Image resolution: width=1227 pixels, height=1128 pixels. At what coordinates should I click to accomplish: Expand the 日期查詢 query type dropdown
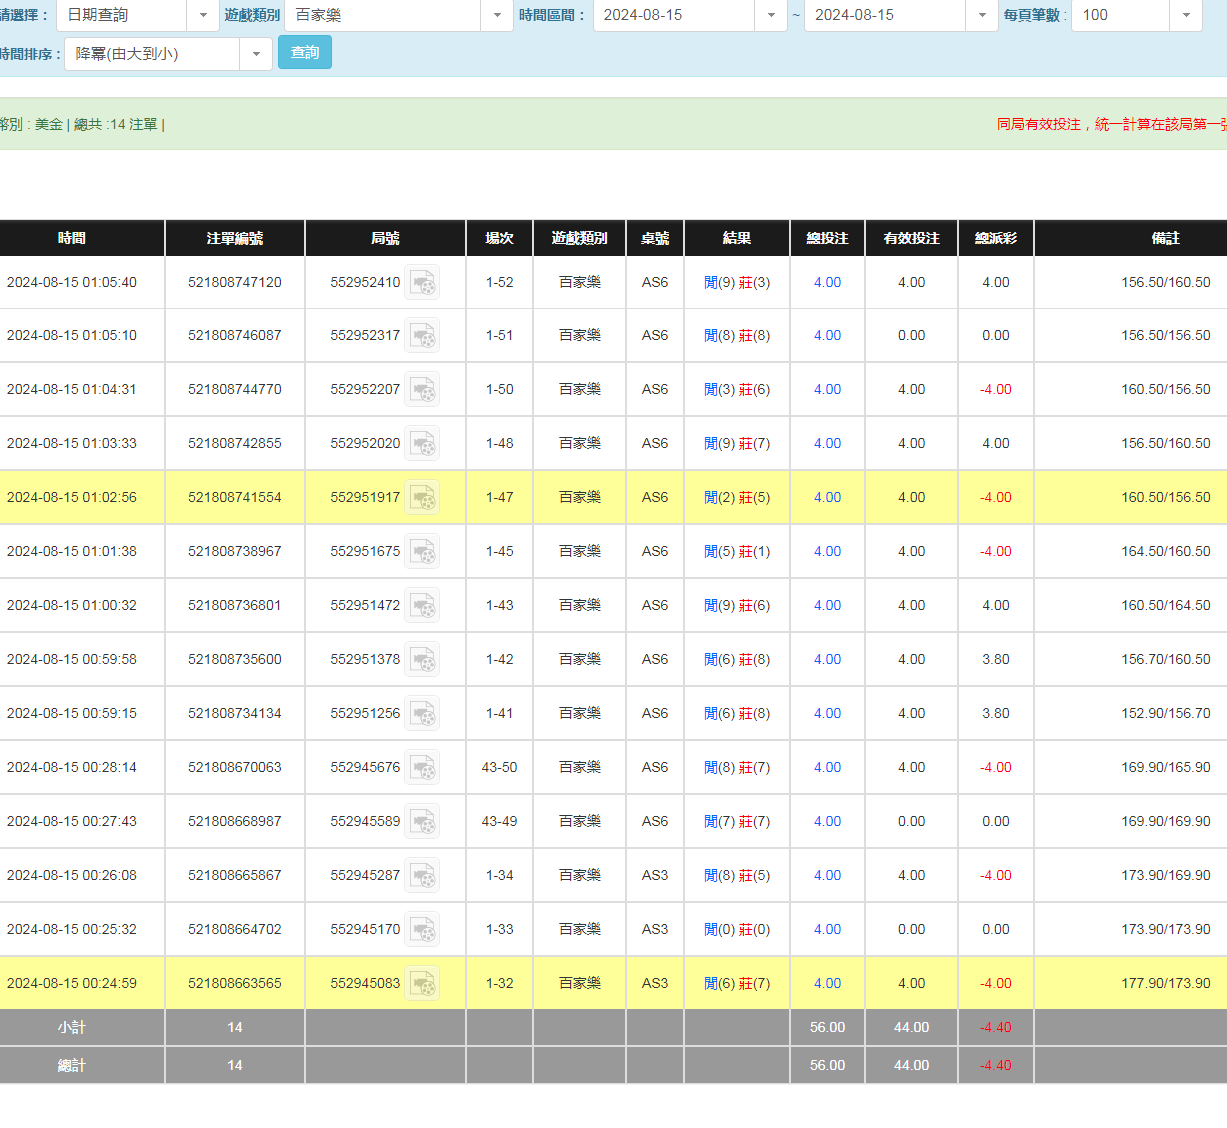(203, 15)
